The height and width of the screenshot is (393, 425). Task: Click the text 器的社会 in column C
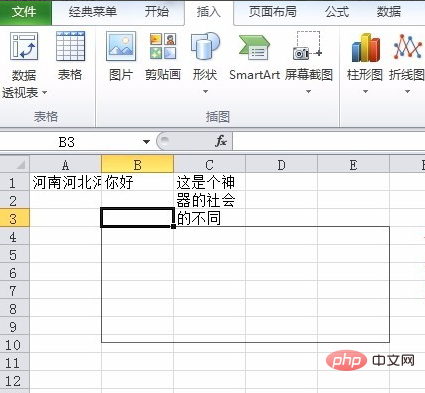pyautogui.click(x=206, y=200)
